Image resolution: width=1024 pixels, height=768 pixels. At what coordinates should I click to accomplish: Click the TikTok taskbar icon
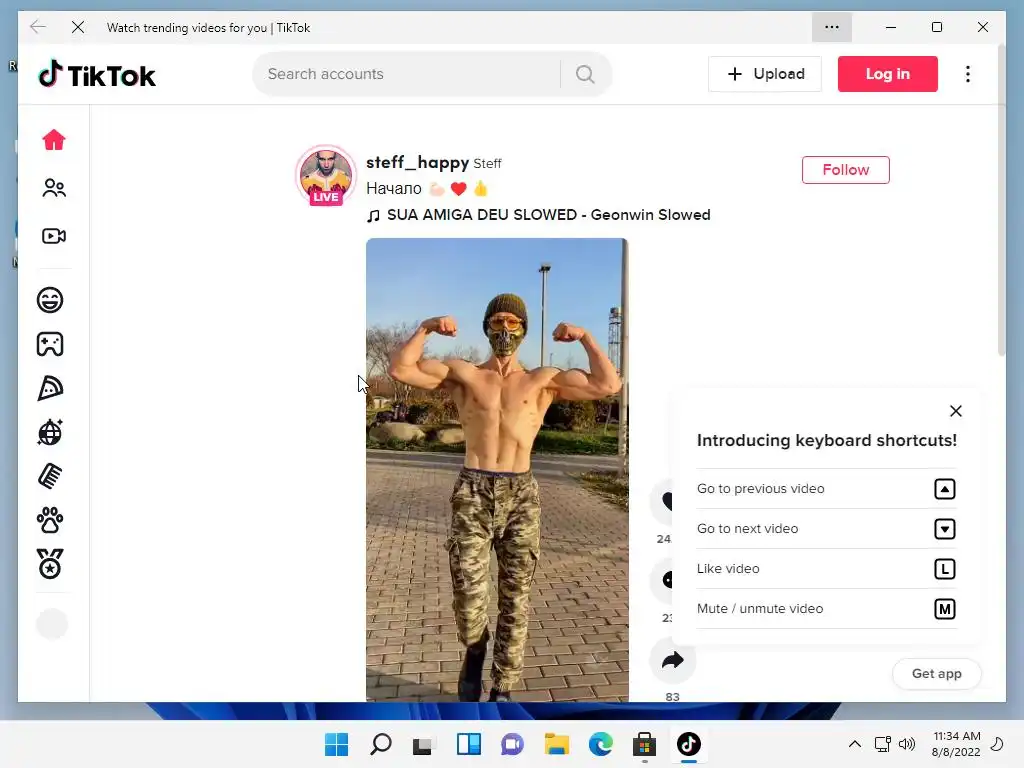pyautogui.click(x=688, y=744)
